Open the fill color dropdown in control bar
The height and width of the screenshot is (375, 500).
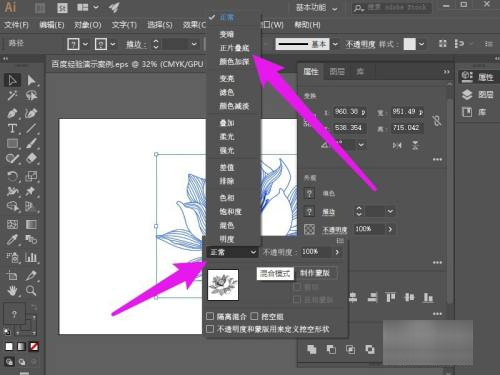point(85,44)
